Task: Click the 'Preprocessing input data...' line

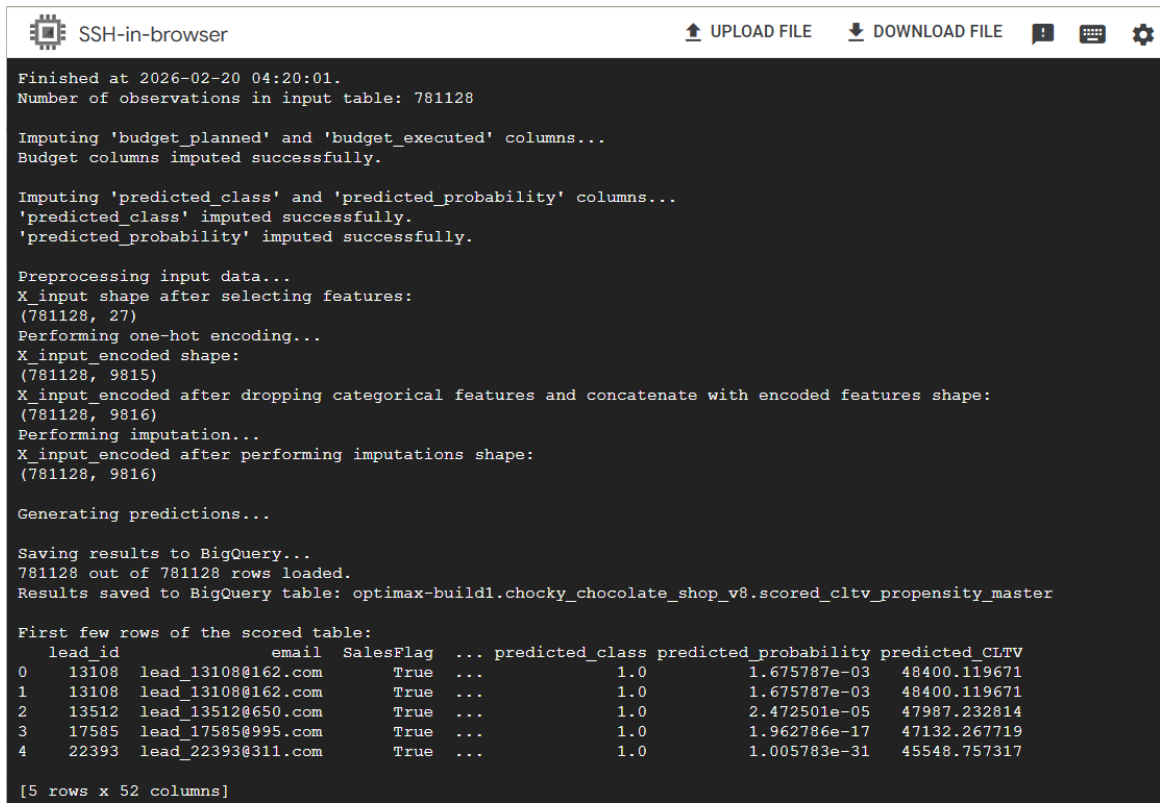Action: [x=154, y=276]
